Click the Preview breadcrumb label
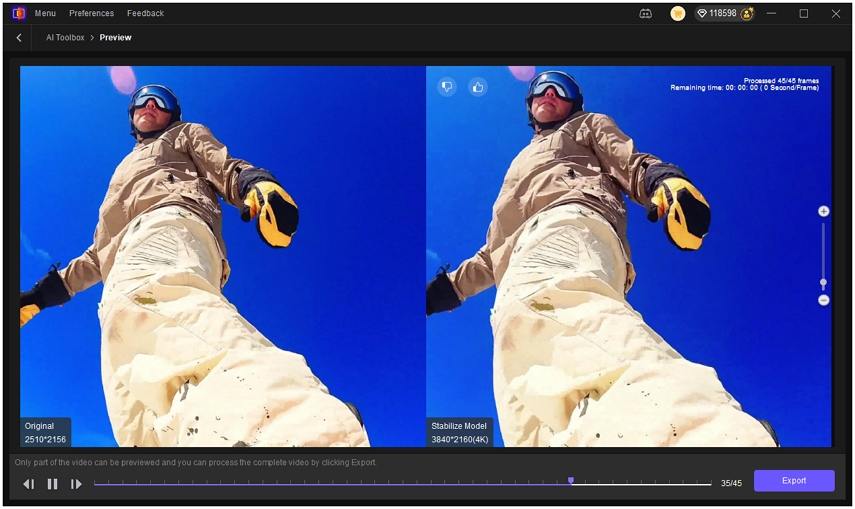 point(116,38)
